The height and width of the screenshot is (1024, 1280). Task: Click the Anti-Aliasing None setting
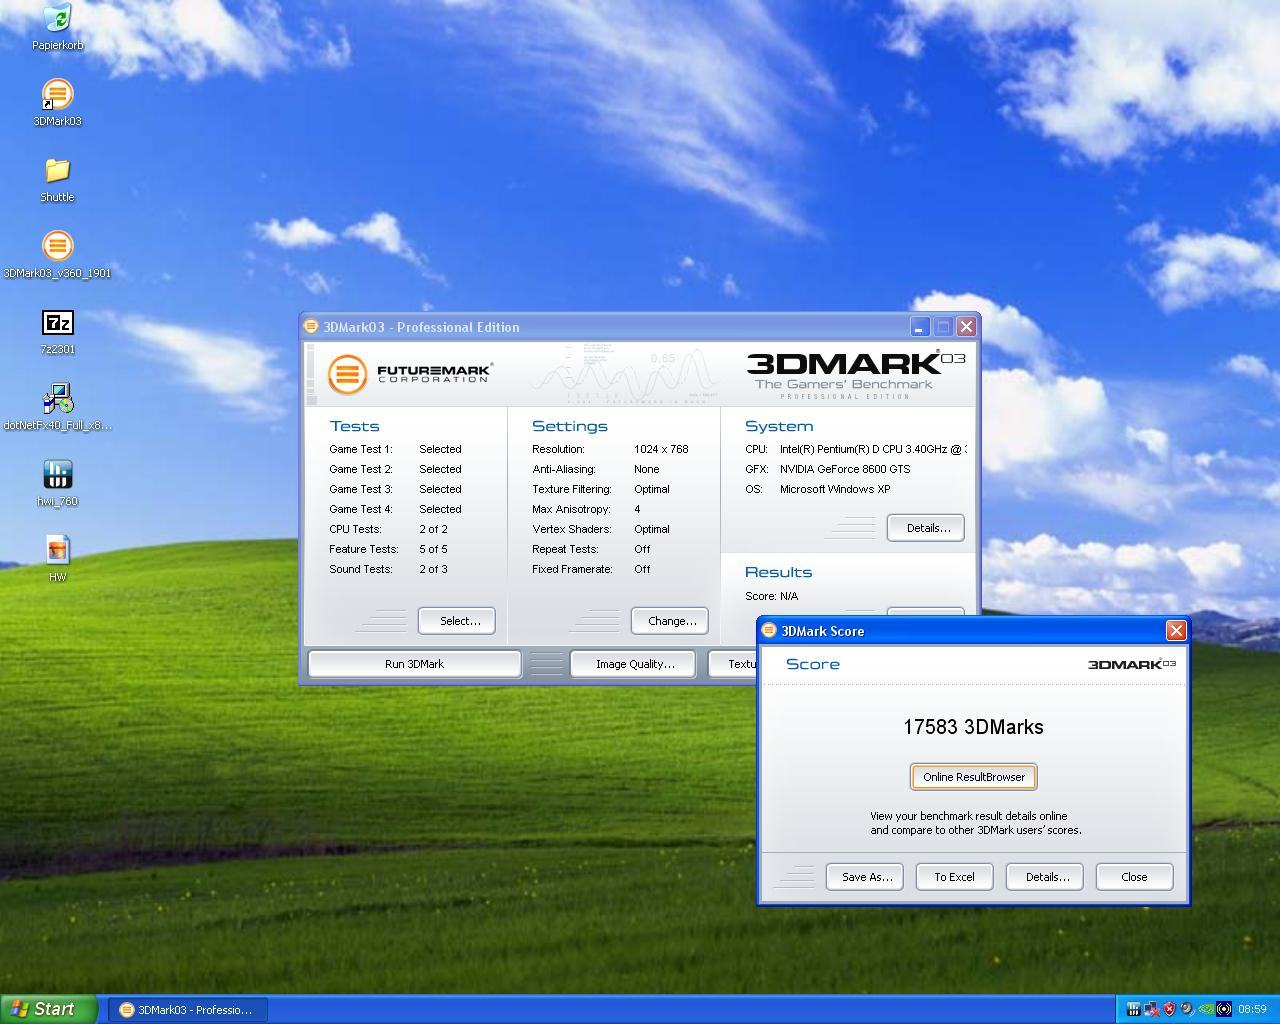(596, 469)
